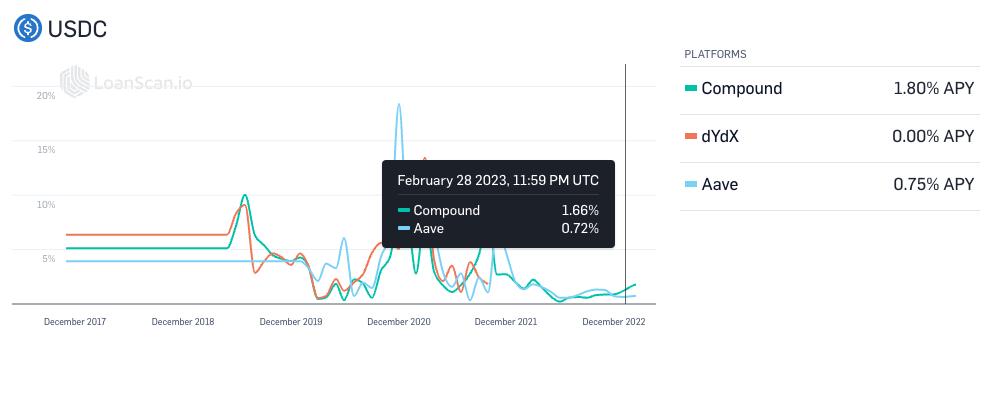Click the December 2022 axis label

(x=614, y=322)
